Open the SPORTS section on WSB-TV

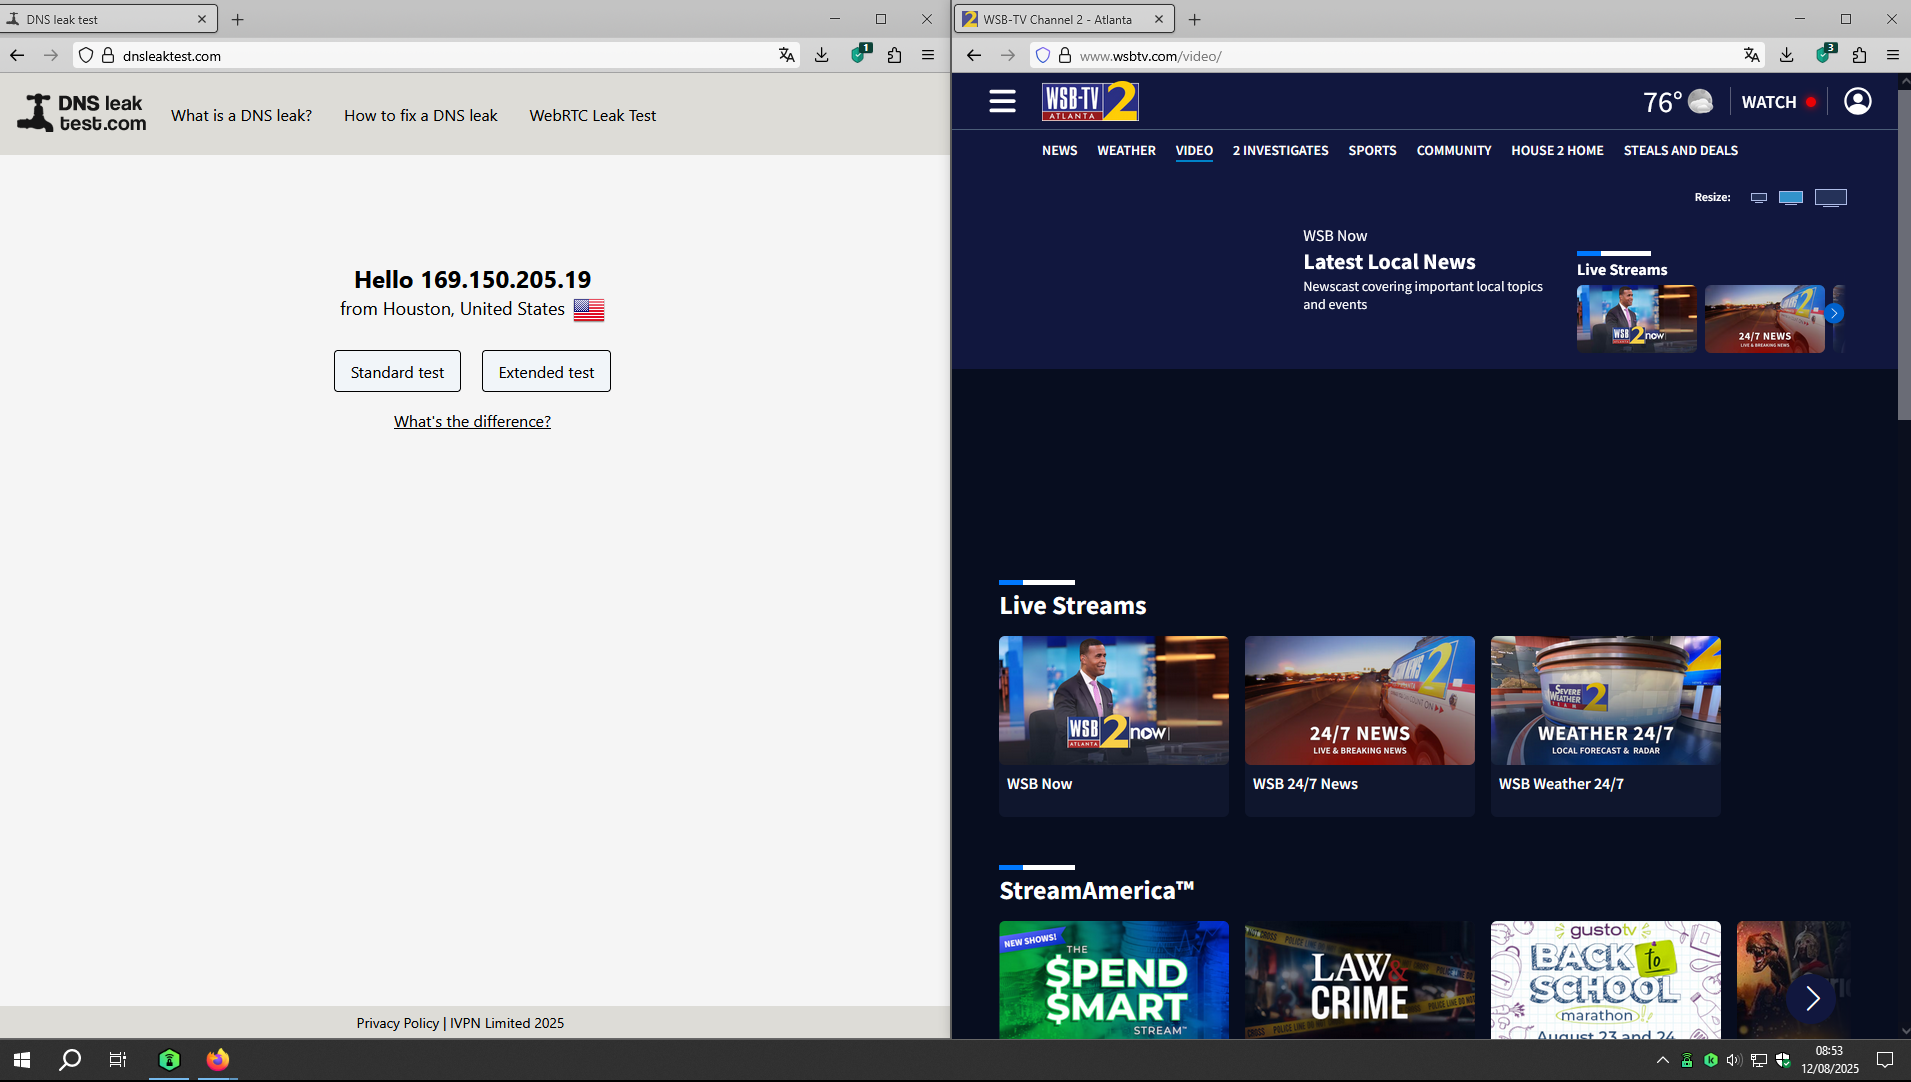tap(1372, 151)
